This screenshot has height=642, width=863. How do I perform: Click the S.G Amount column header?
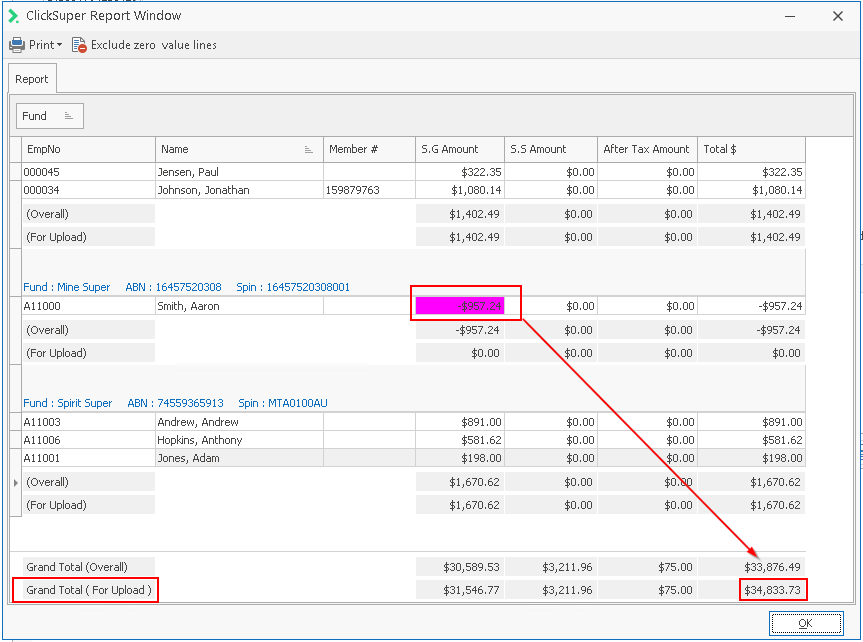pos(459,149)
